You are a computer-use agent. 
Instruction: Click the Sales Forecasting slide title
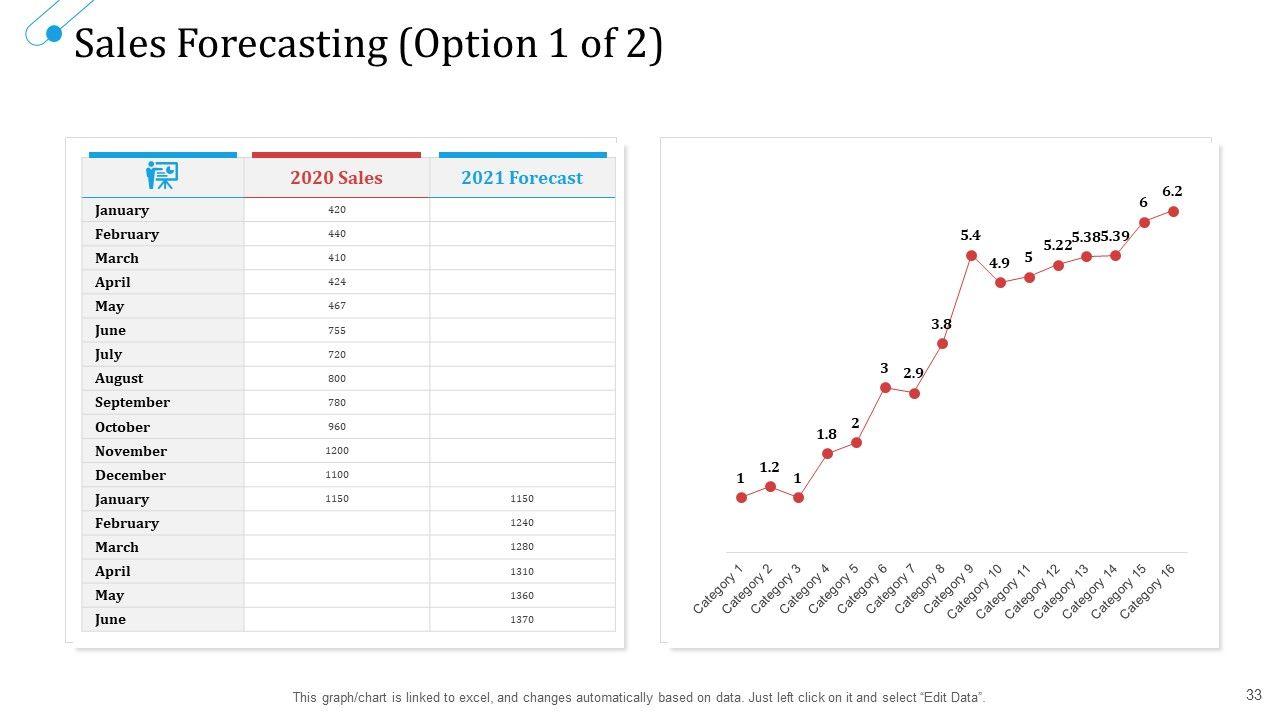[368, 45]
